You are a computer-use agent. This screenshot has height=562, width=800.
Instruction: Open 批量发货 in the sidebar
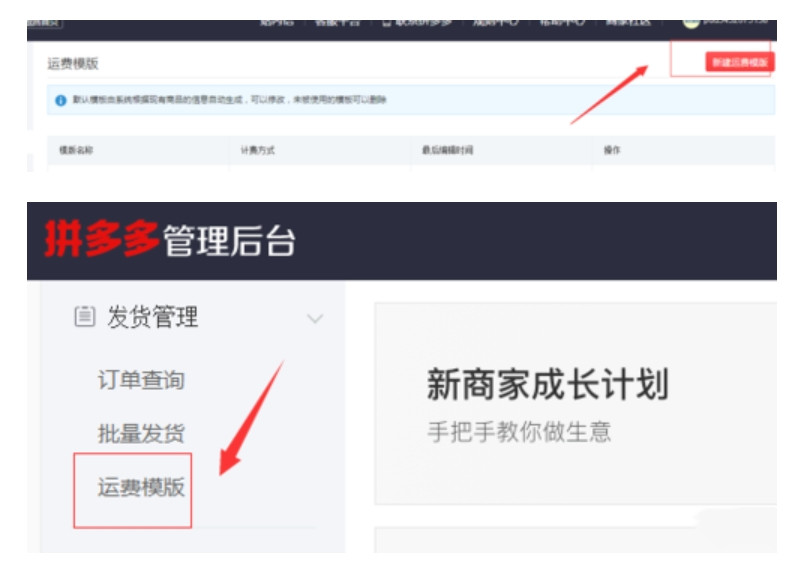141,433
